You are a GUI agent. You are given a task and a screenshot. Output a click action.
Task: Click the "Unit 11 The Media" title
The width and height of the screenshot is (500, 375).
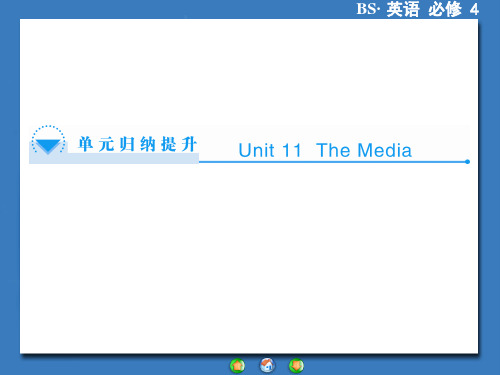pyautogui.click(x=325, y=150)
